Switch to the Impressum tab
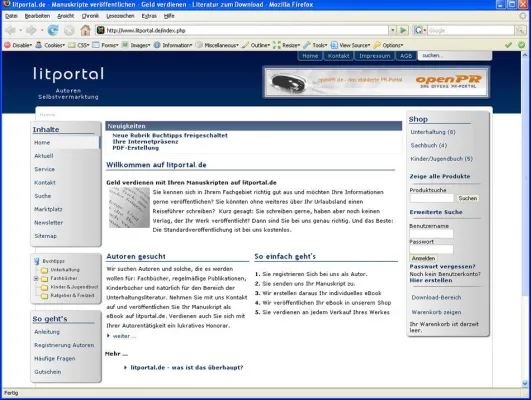Image resolution: width=531 pixels, height=400 pixels. (x=375, y=56)
